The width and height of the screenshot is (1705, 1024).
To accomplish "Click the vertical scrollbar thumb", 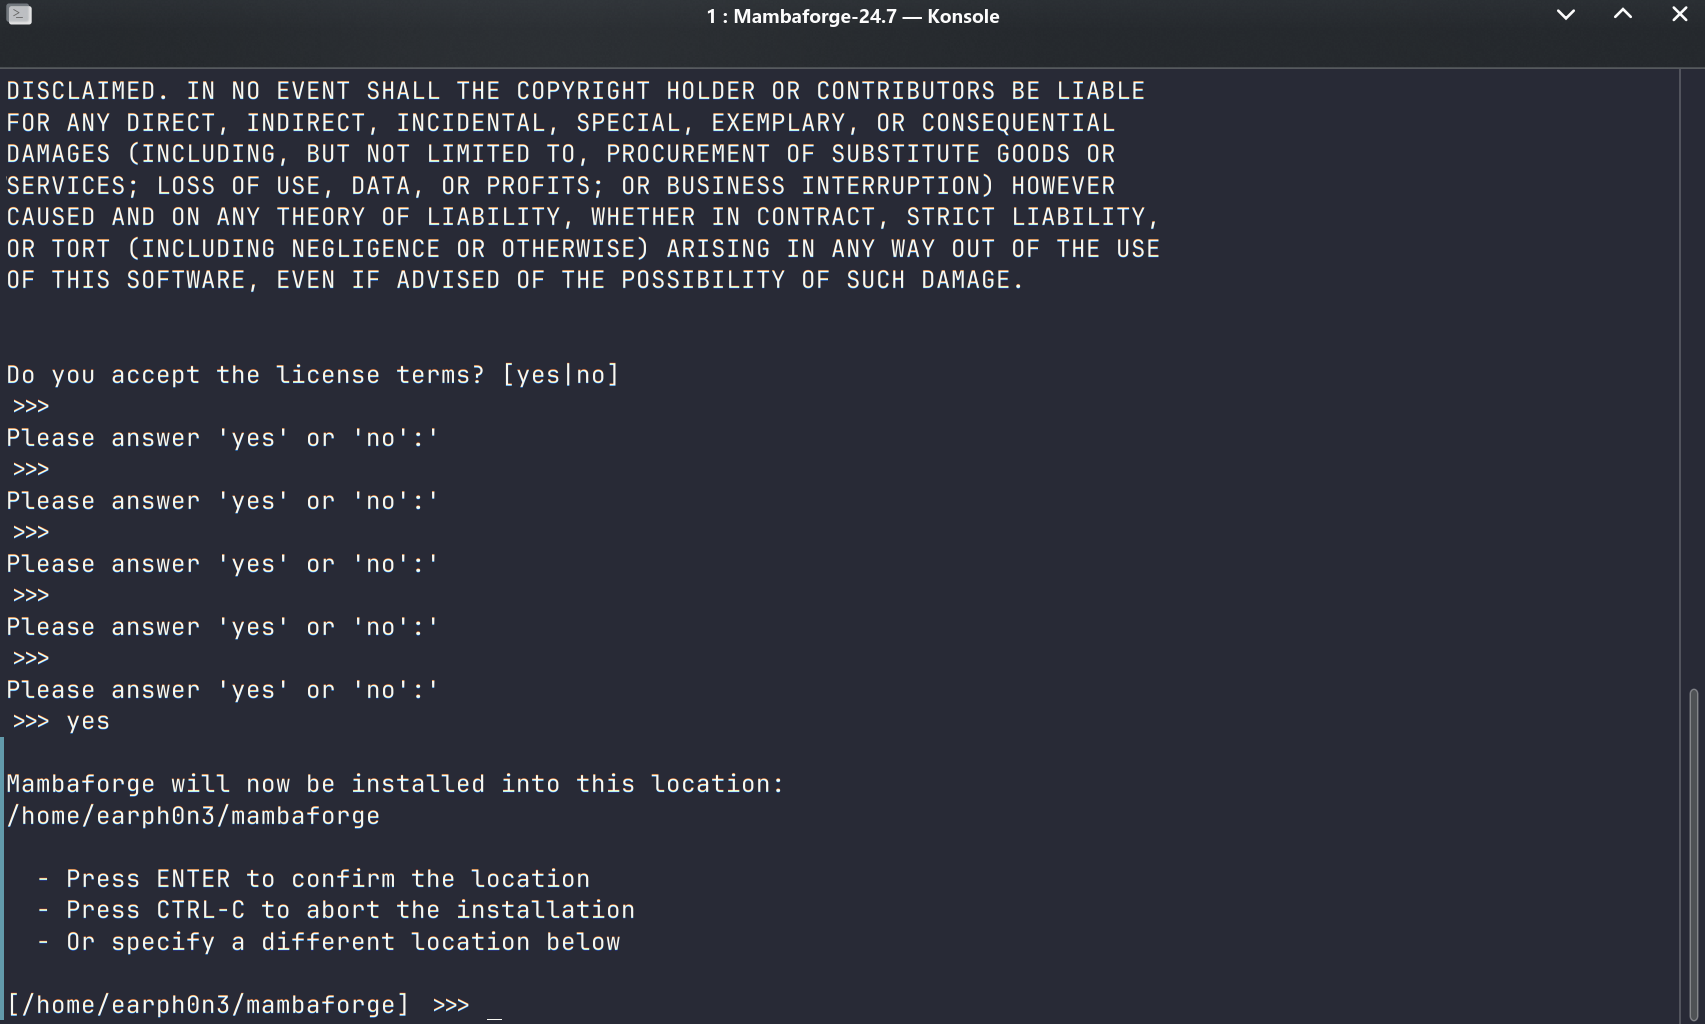I will [1693, 853].
